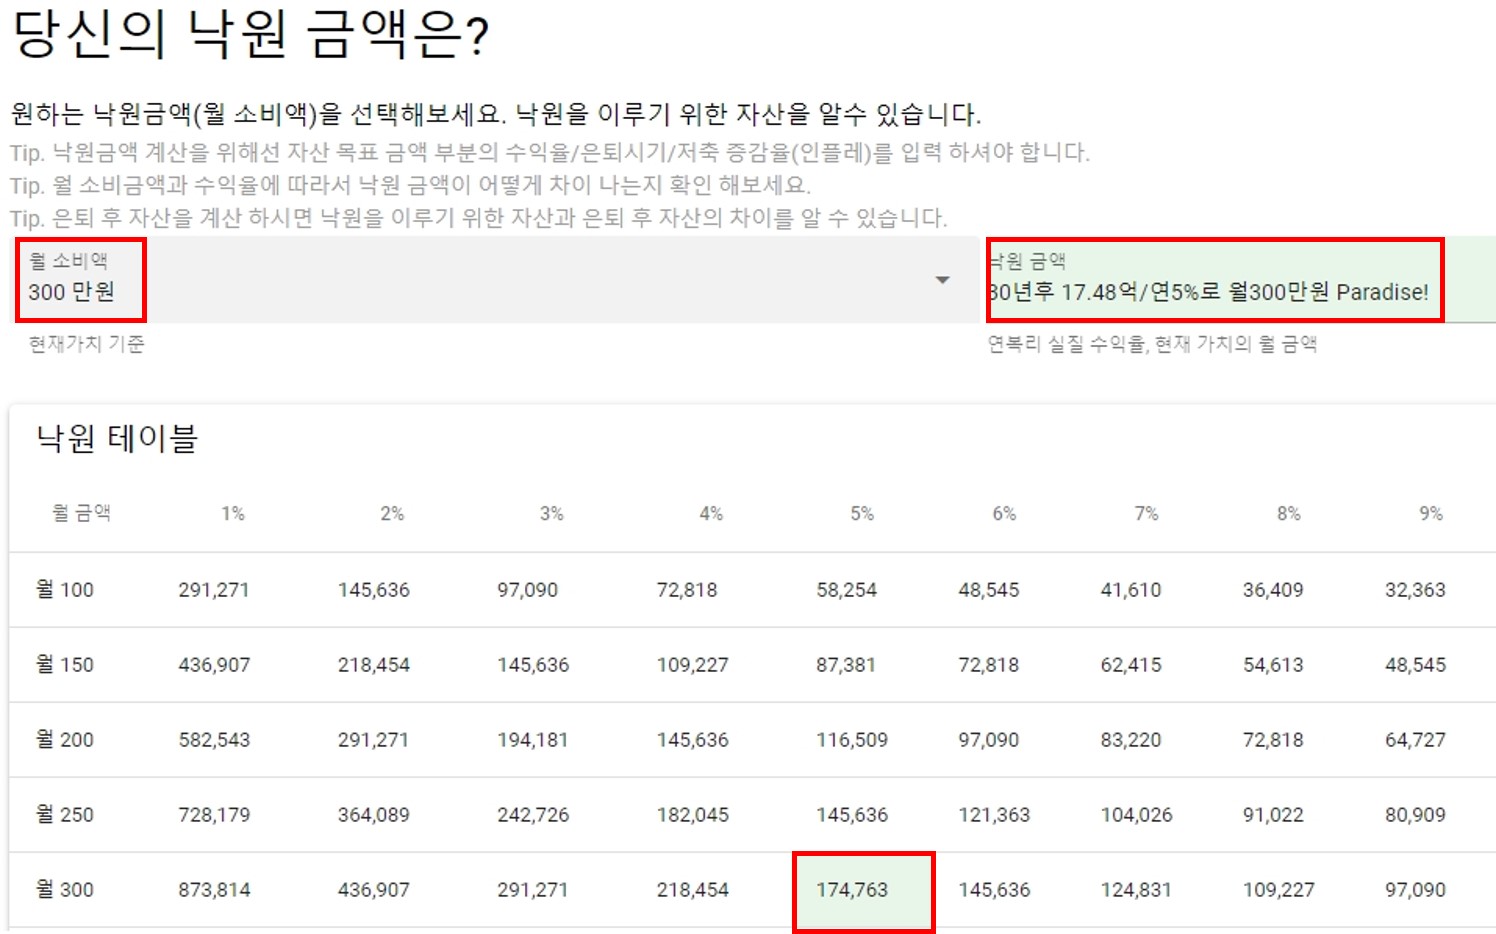Image resolution: width=1496 pixels, height=934 pixels.
Task: Click the 2% column header
Action: tap(392, 513)
